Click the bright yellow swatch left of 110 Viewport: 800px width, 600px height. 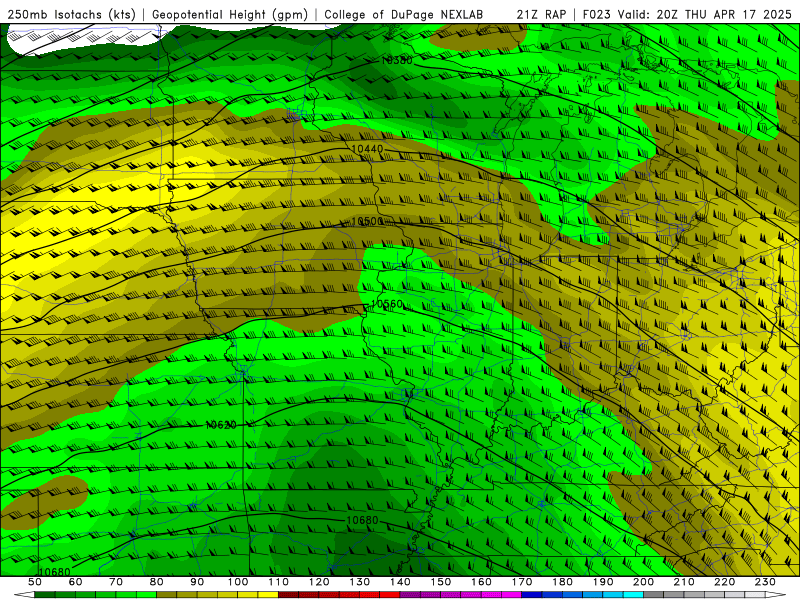click(x=268, y=595)
